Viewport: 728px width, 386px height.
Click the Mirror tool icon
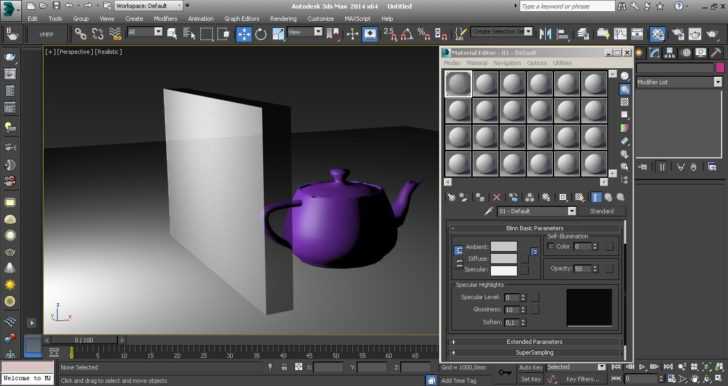pyautogui.click(x=545, y=34)
